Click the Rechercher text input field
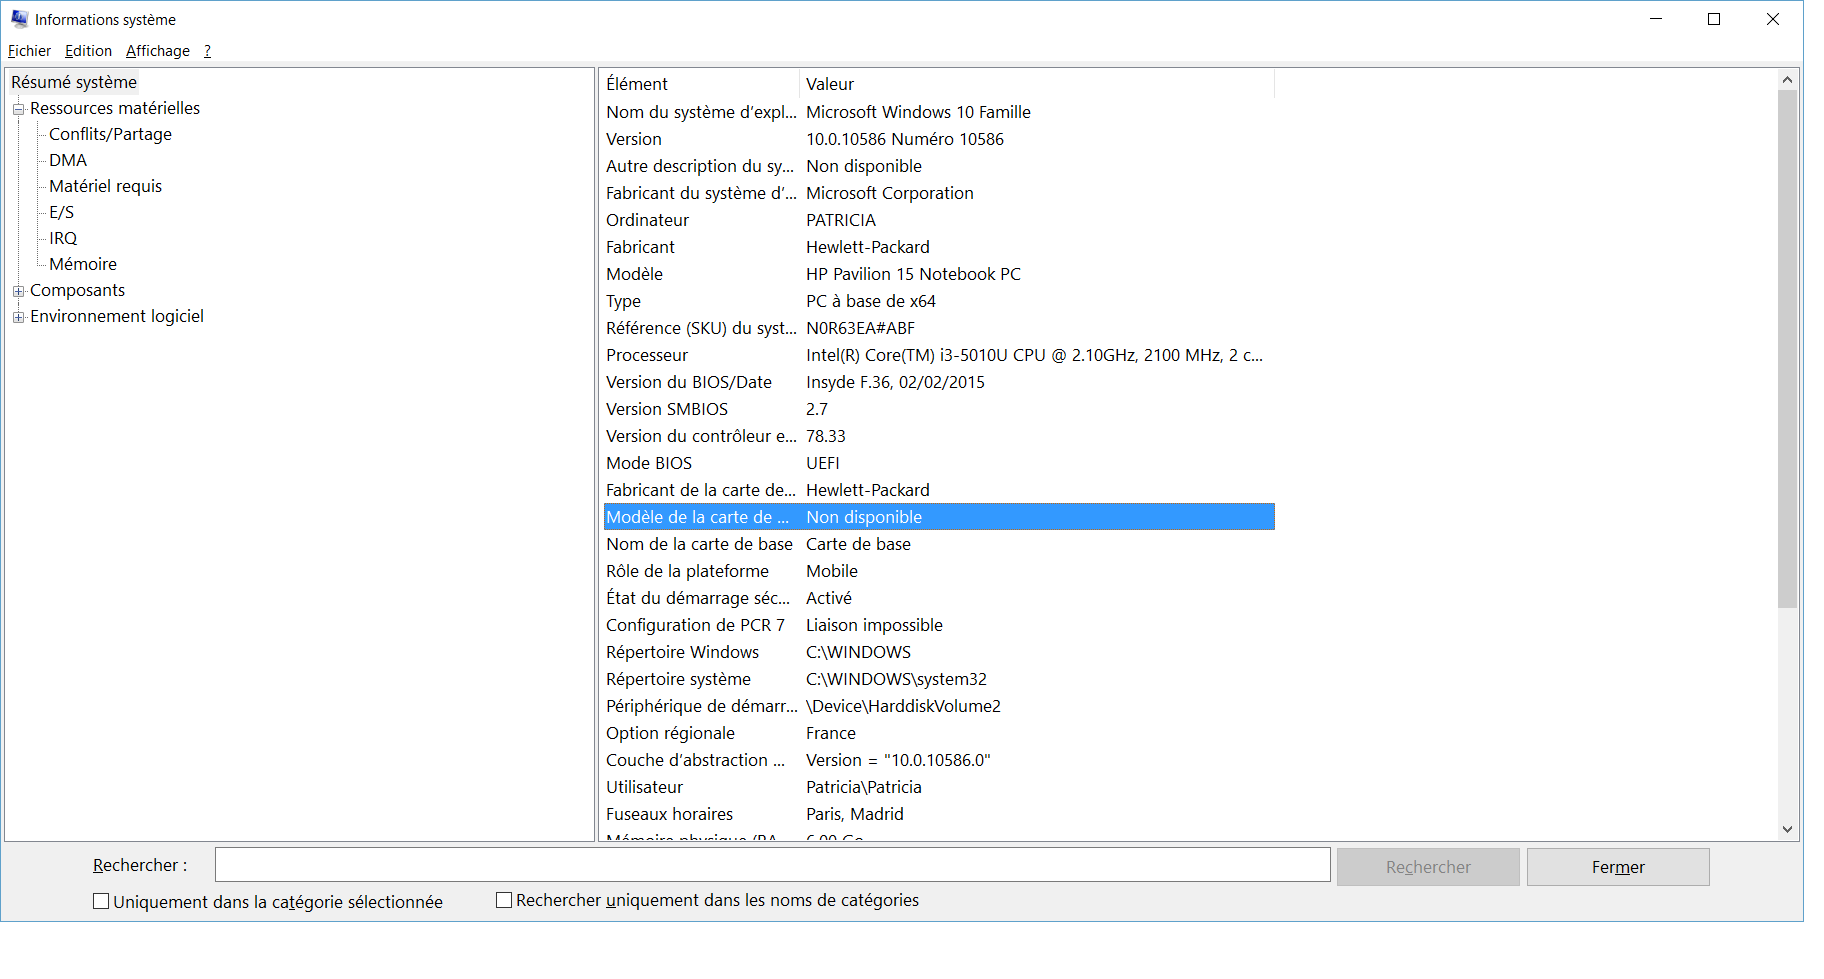The width and height of the screenshot is (1824, 979). pyautogui.click(x=772, y=865)
